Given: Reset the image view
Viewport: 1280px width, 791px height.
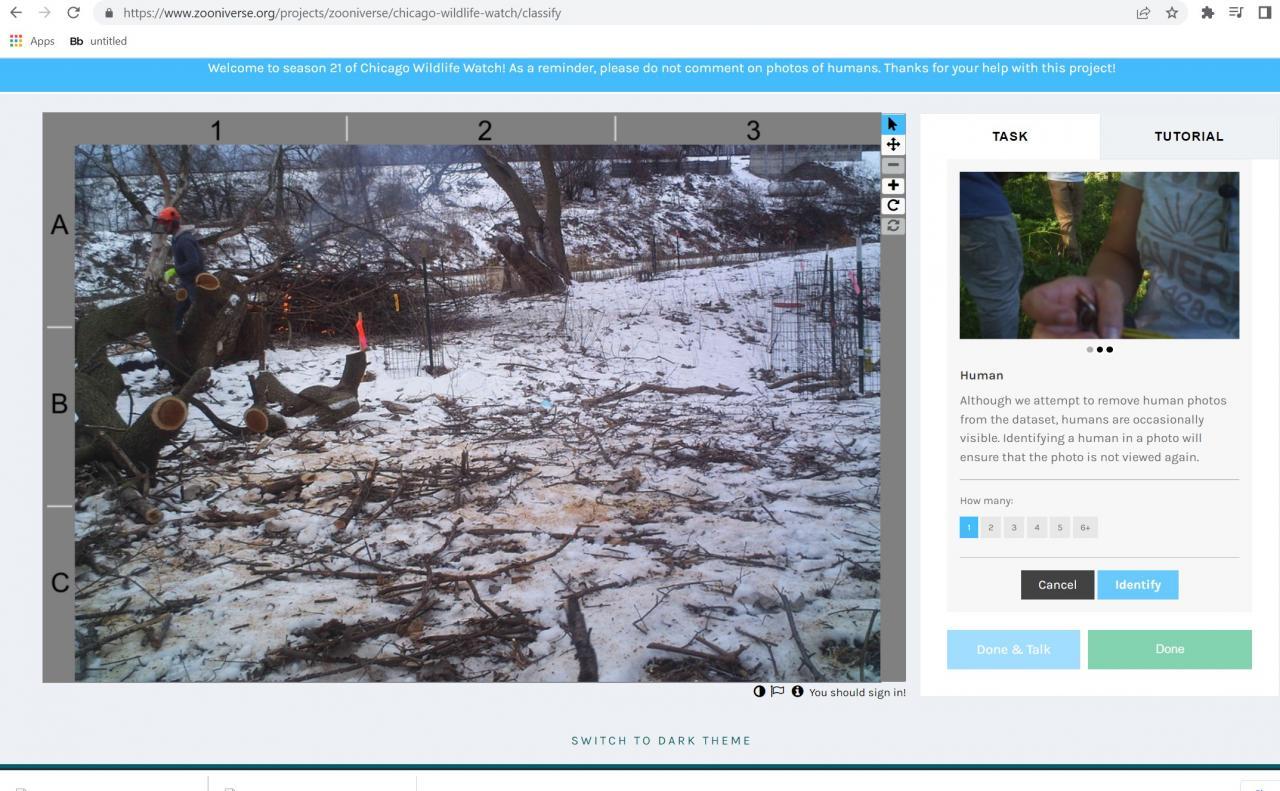Looking at the screenshot, I should (893, 226).
